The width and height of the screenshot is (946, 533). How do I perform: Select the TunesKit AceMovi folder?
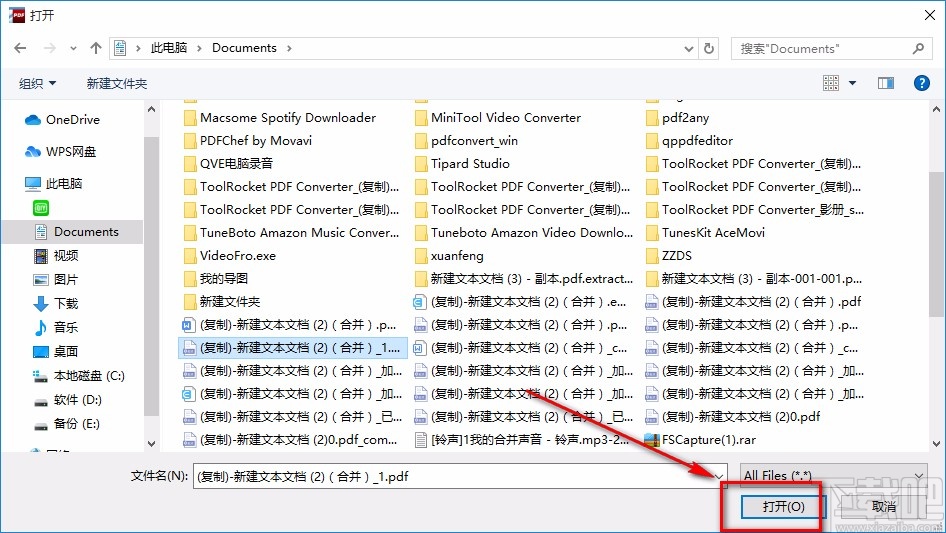[x=705, y=232]
